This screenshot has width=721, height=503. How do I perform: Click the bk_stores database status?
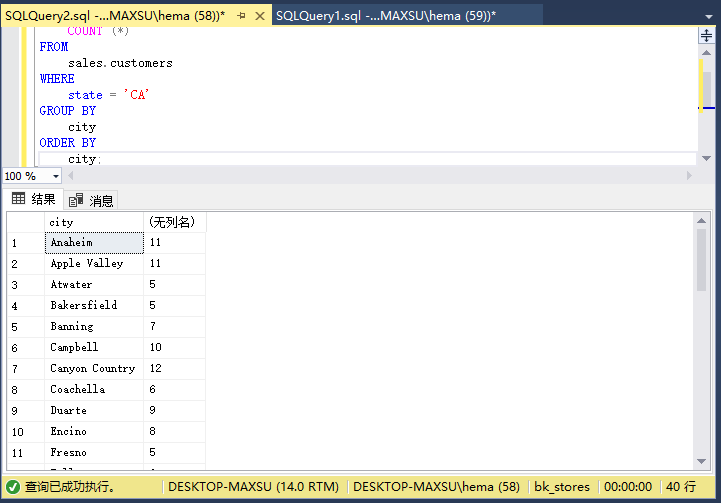click(x=562, y=486)
